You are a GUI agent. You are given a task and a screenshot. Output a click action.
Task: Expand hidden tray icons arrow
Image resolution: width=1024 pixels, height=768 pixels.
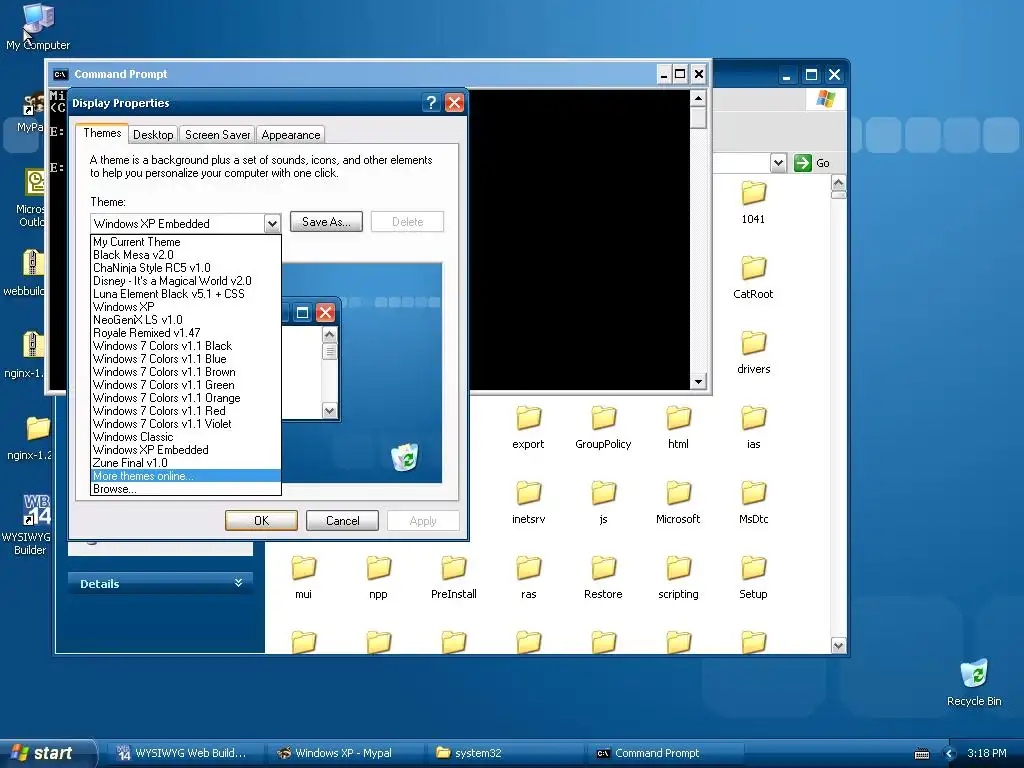950,754
